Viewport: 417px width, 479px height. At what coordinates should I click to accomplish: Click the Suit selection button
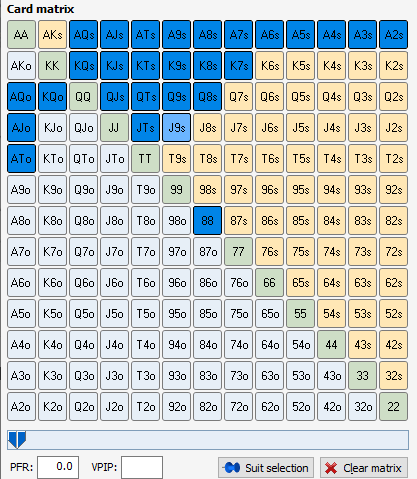click(x=266, y=468)
